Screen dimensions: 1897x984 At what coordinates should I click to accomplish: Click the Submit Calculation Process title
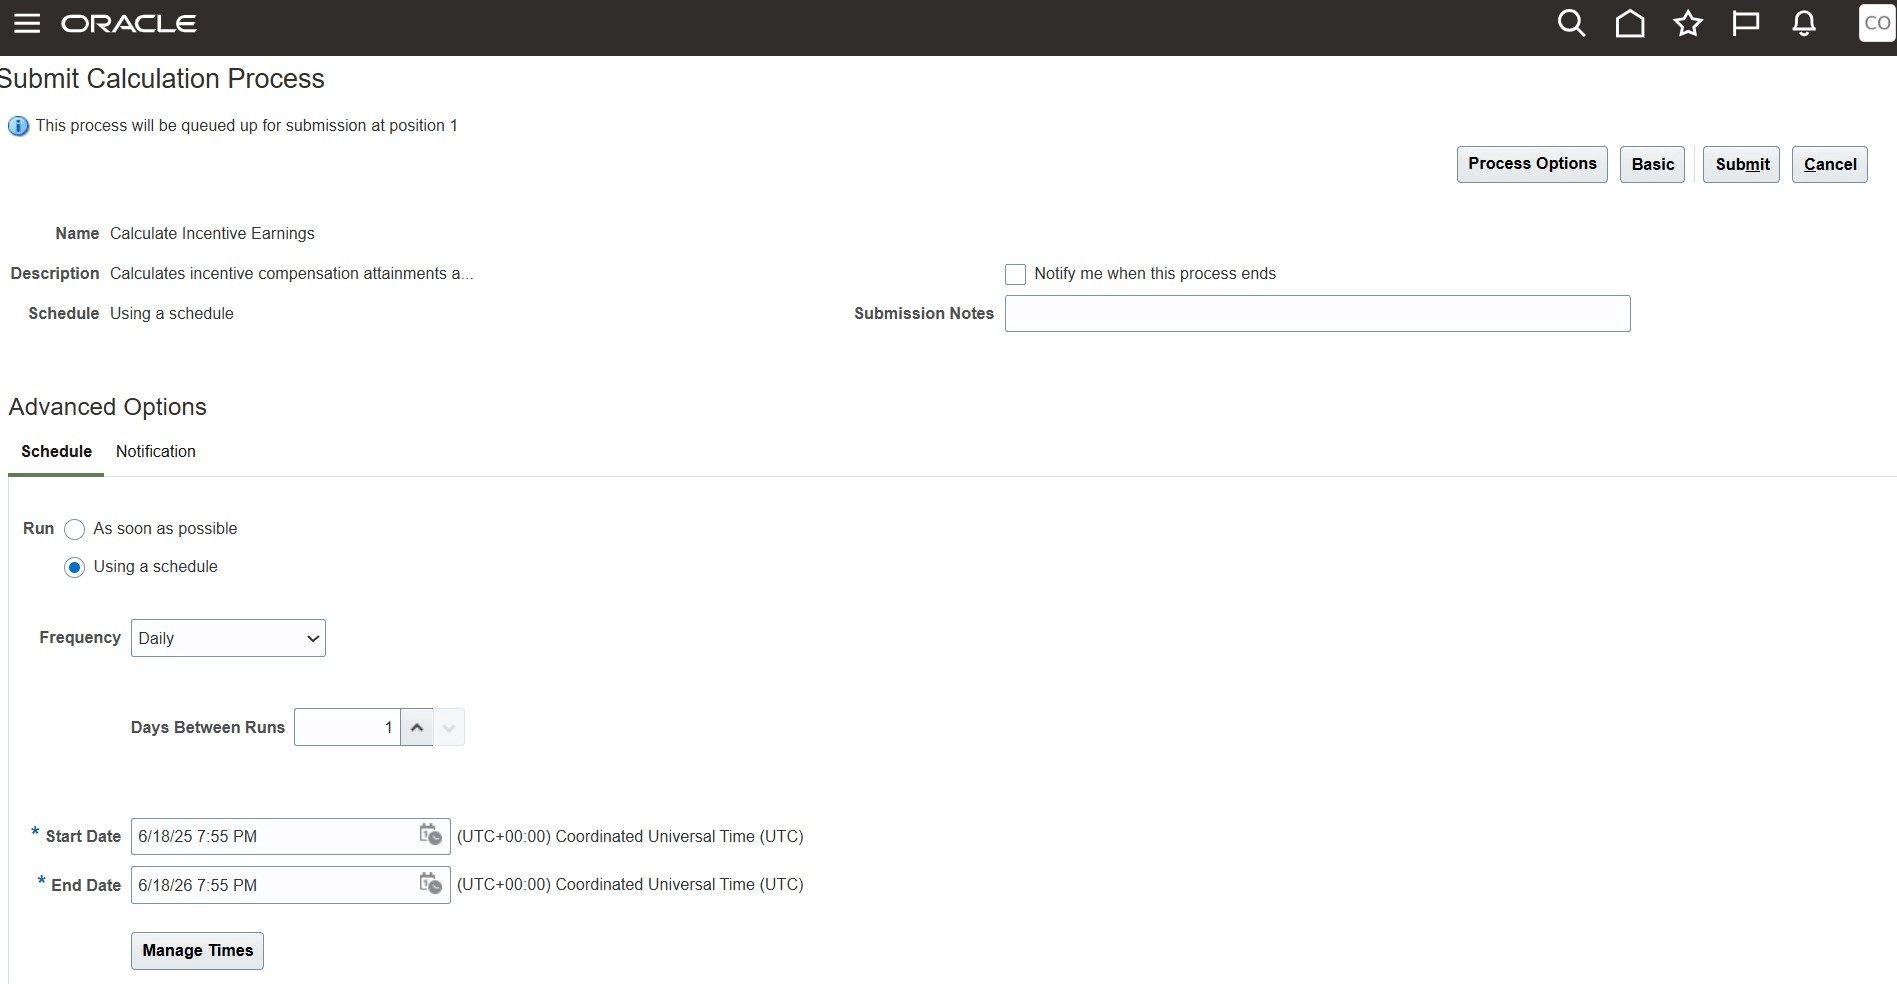(162, 79)
